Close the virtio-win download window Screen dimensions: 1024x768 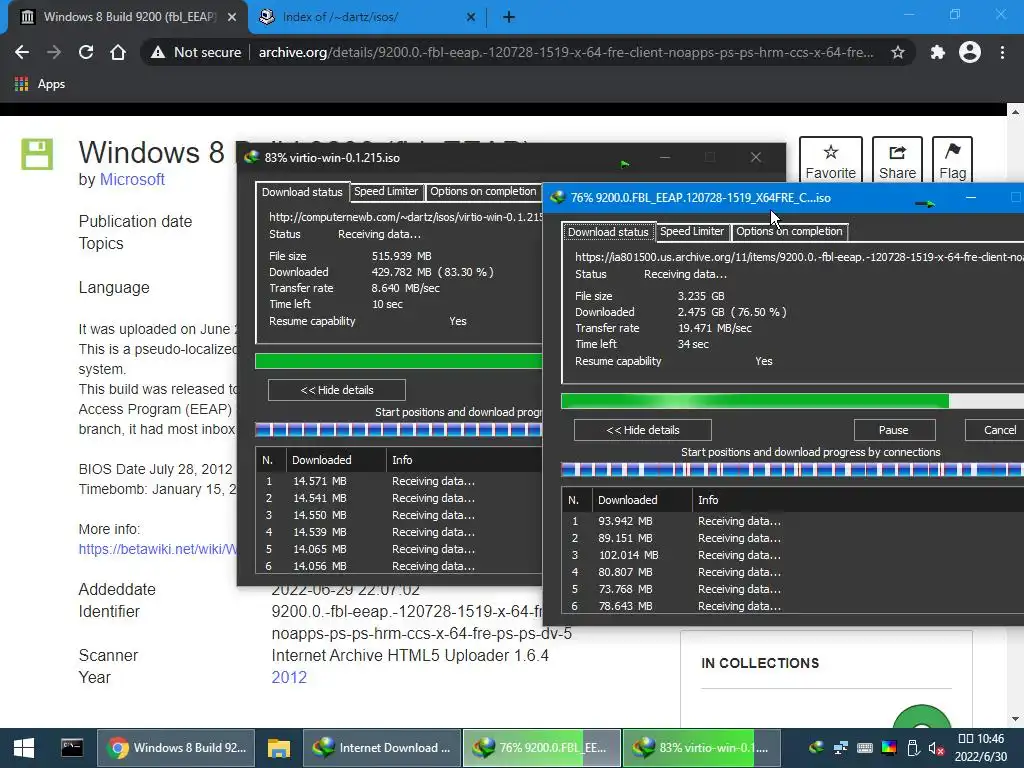pos(756,157)
